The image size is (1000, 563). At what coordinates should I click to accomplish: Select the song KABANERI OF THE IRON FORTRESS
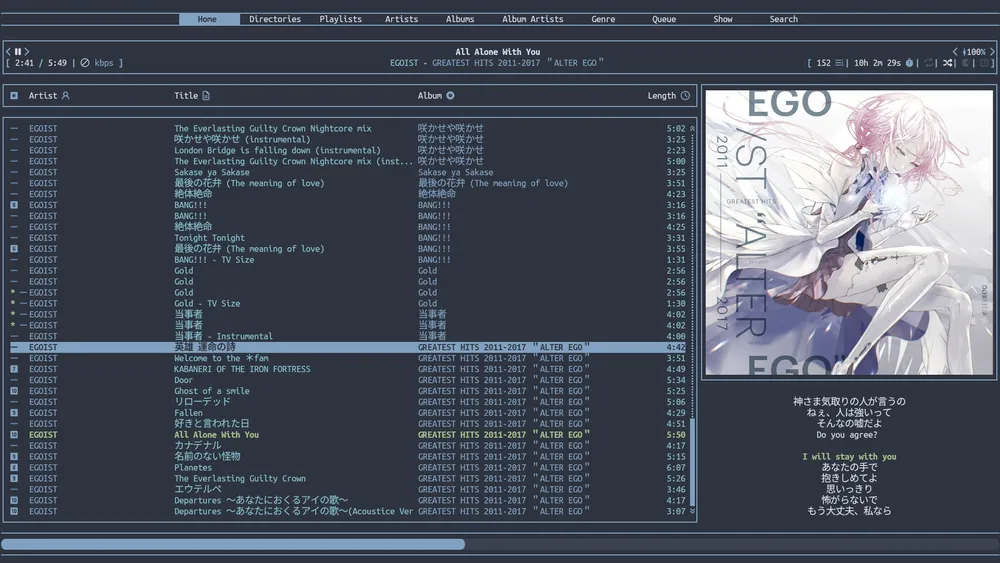pos(242,369)
